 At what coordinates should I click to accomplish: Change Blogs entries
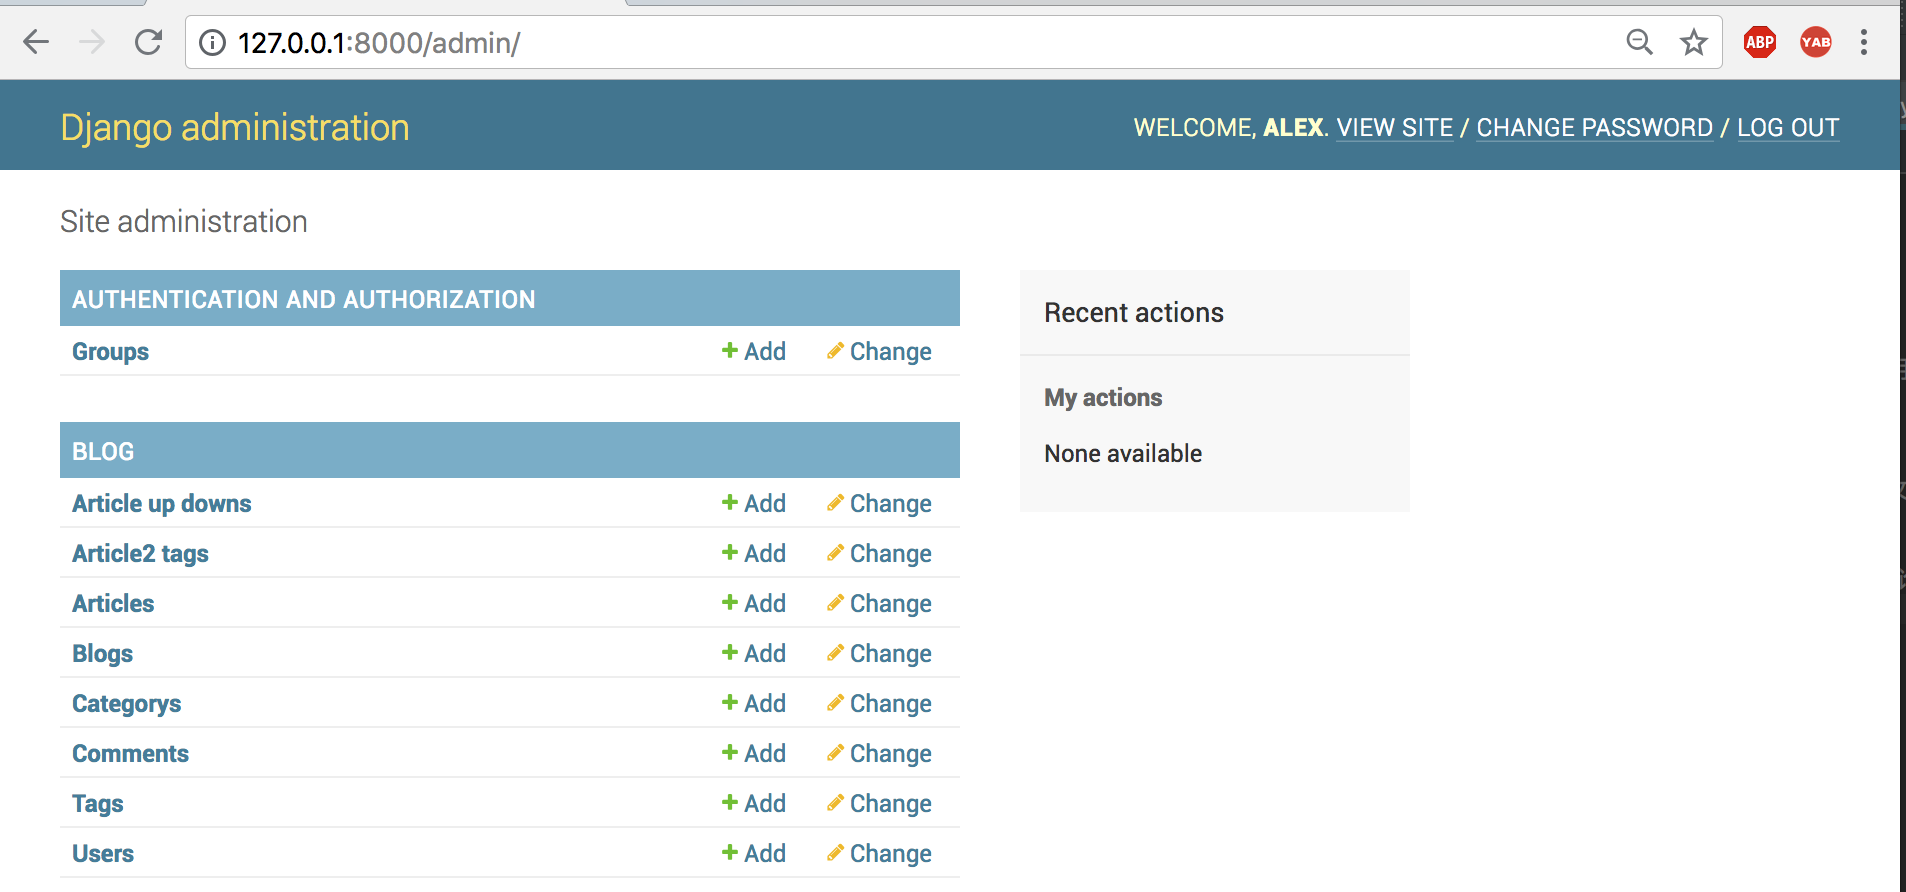click(879, 654)
